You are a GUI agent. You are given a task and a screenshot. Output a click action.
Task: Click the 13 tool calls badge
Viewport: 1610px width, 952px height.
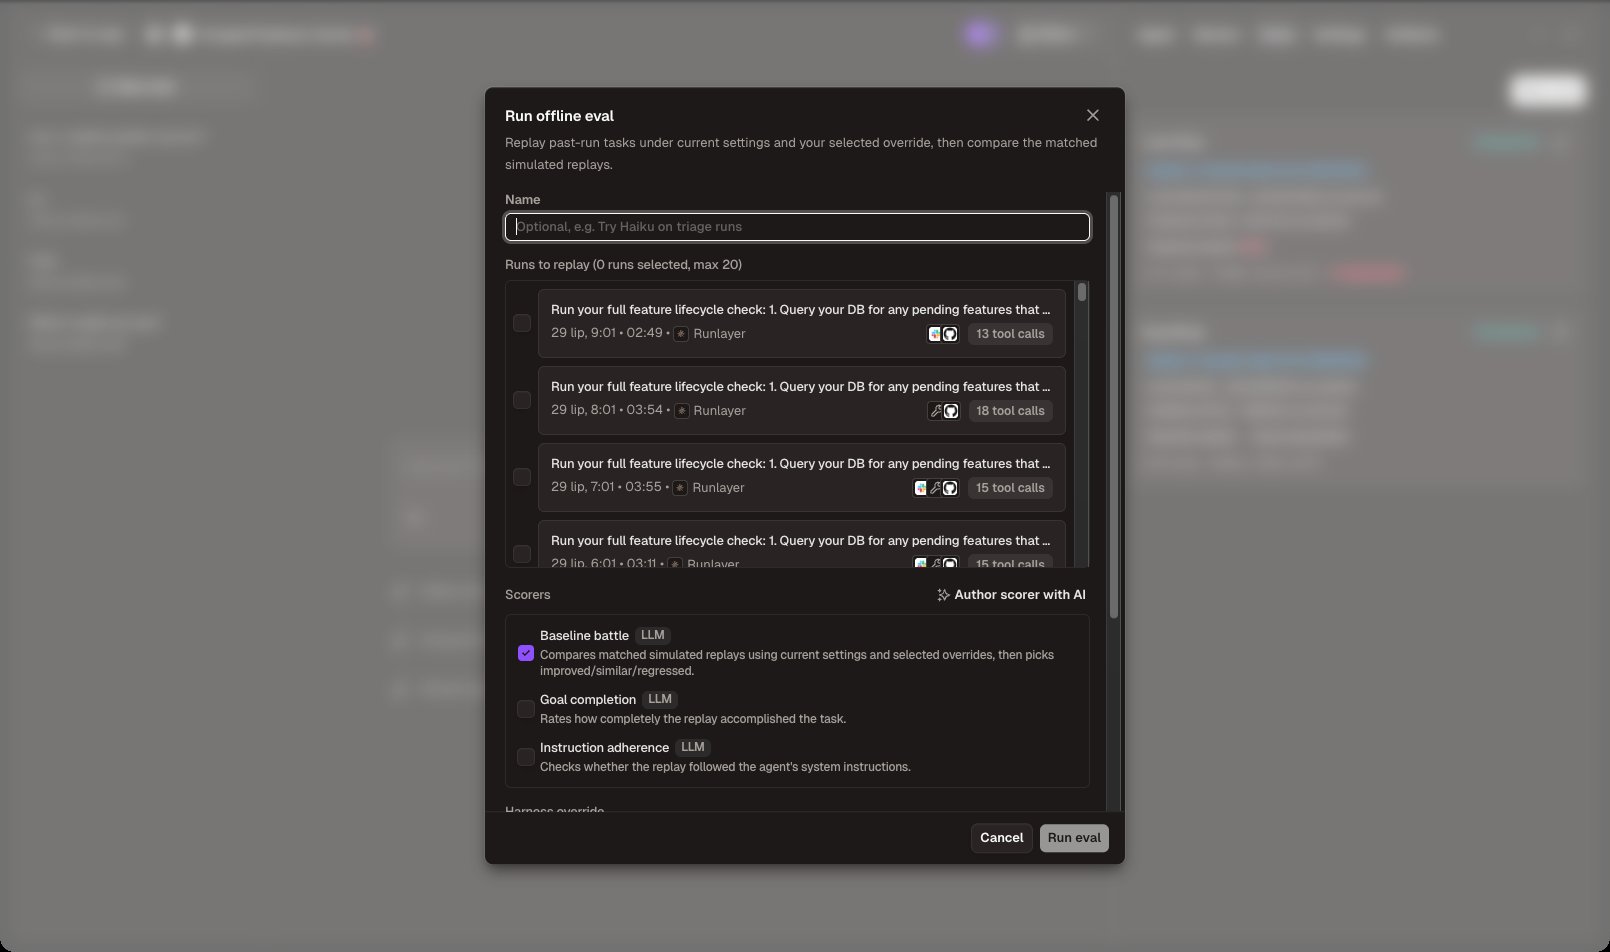click(x=1010, y=334)
